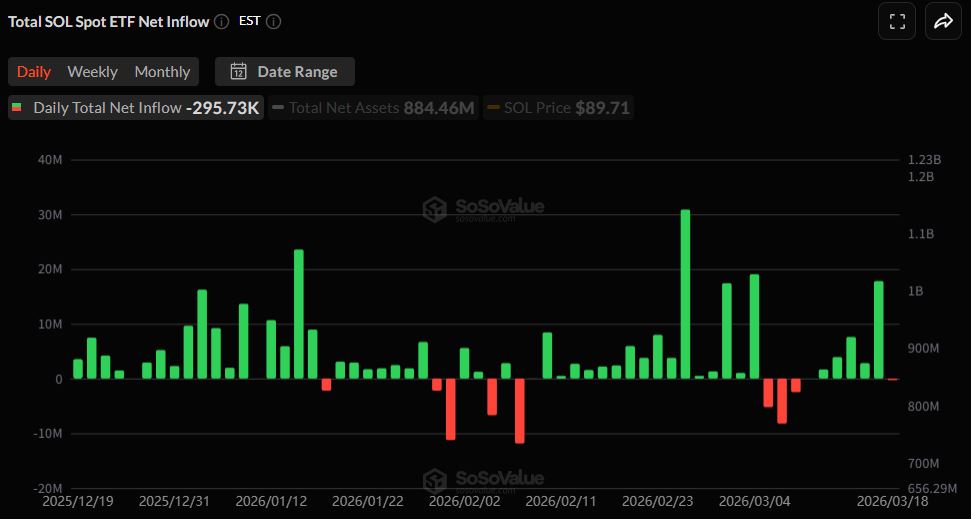Viewport: 971px width, 519px height.
Task: Click the last green bar near 2026/03/18
Action: (x=878, y=330)
